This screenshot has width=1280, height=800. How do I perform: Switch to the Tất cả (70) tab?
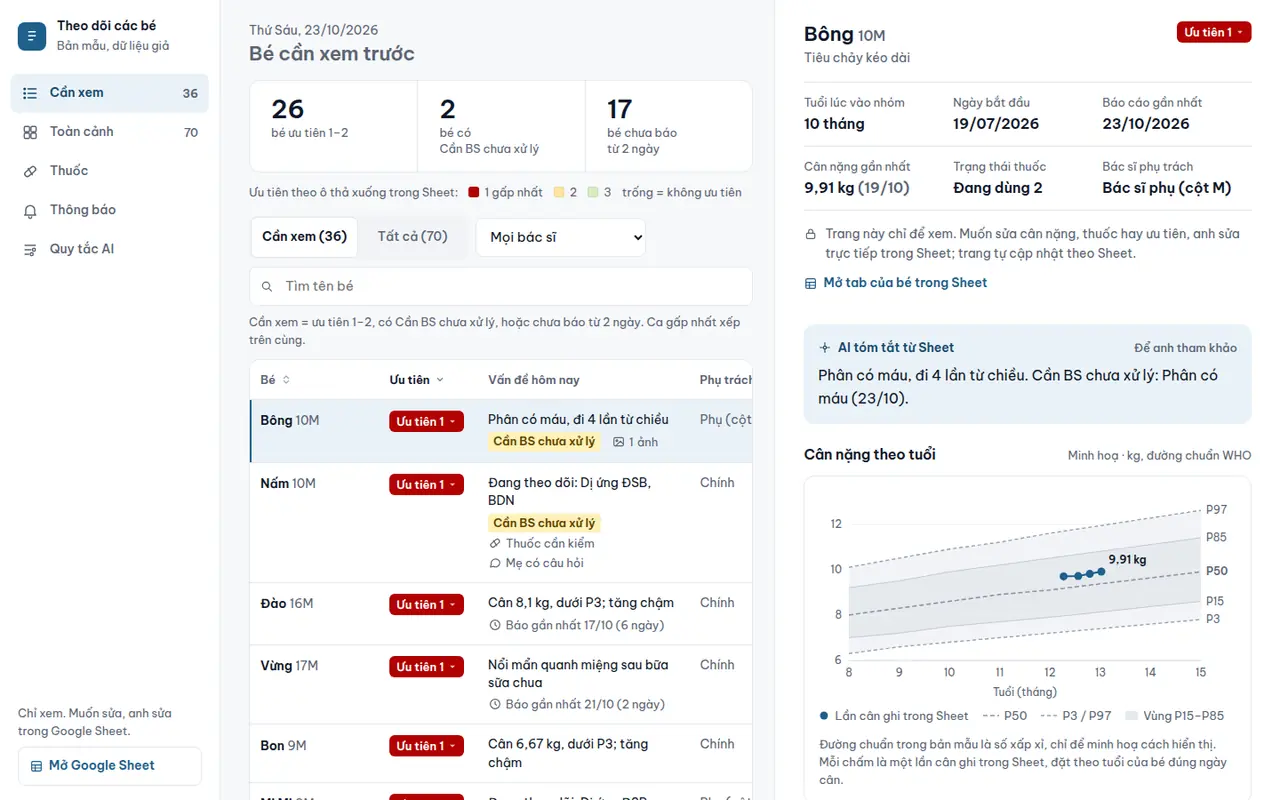[x=412, y=237]
